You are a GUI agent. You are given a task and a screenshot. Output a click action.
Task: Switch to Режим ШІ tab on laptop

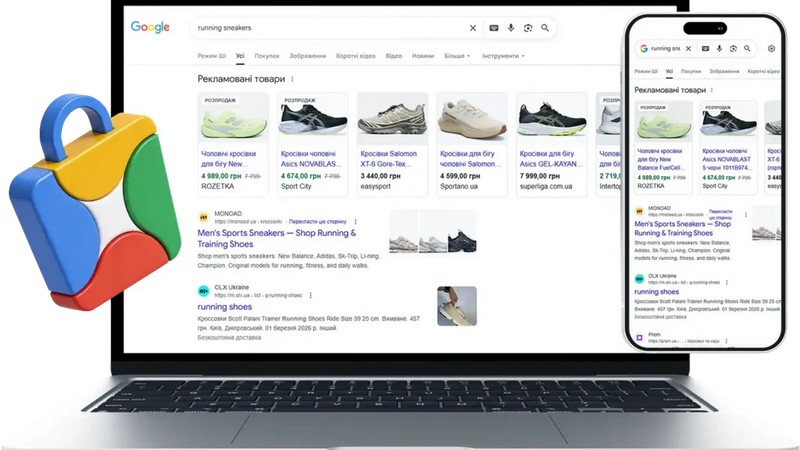(211, 56)
